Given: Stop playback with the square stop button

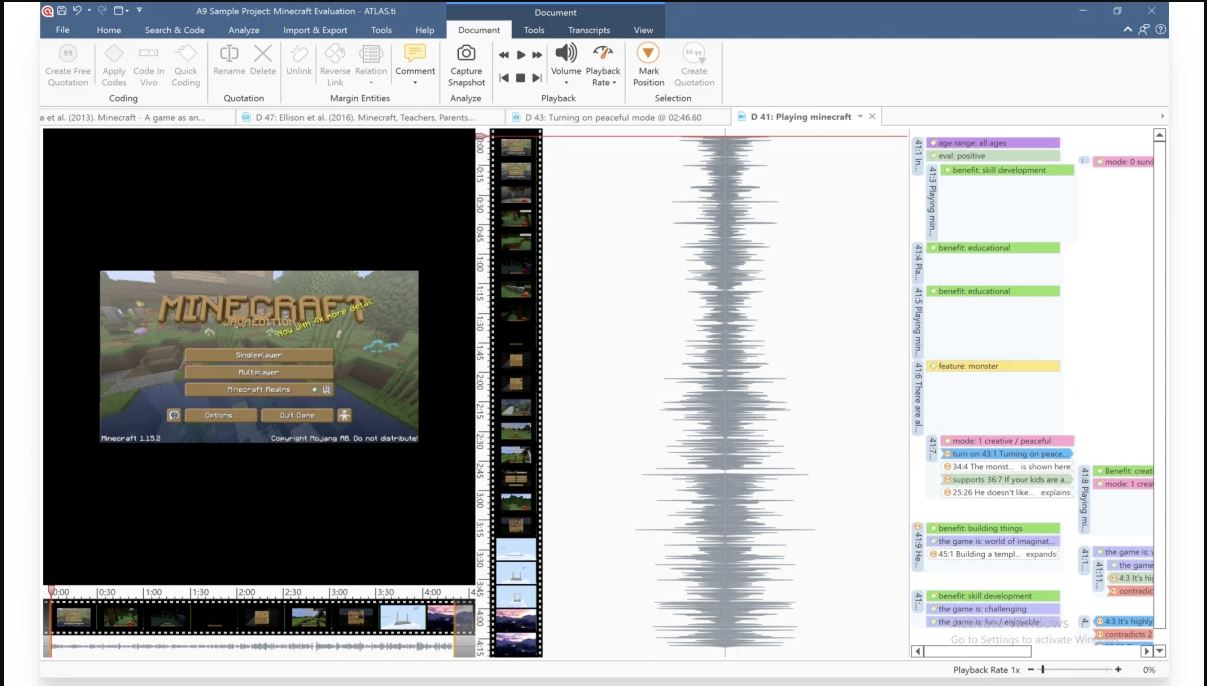Looking at the screenshot, I should 521,78.
